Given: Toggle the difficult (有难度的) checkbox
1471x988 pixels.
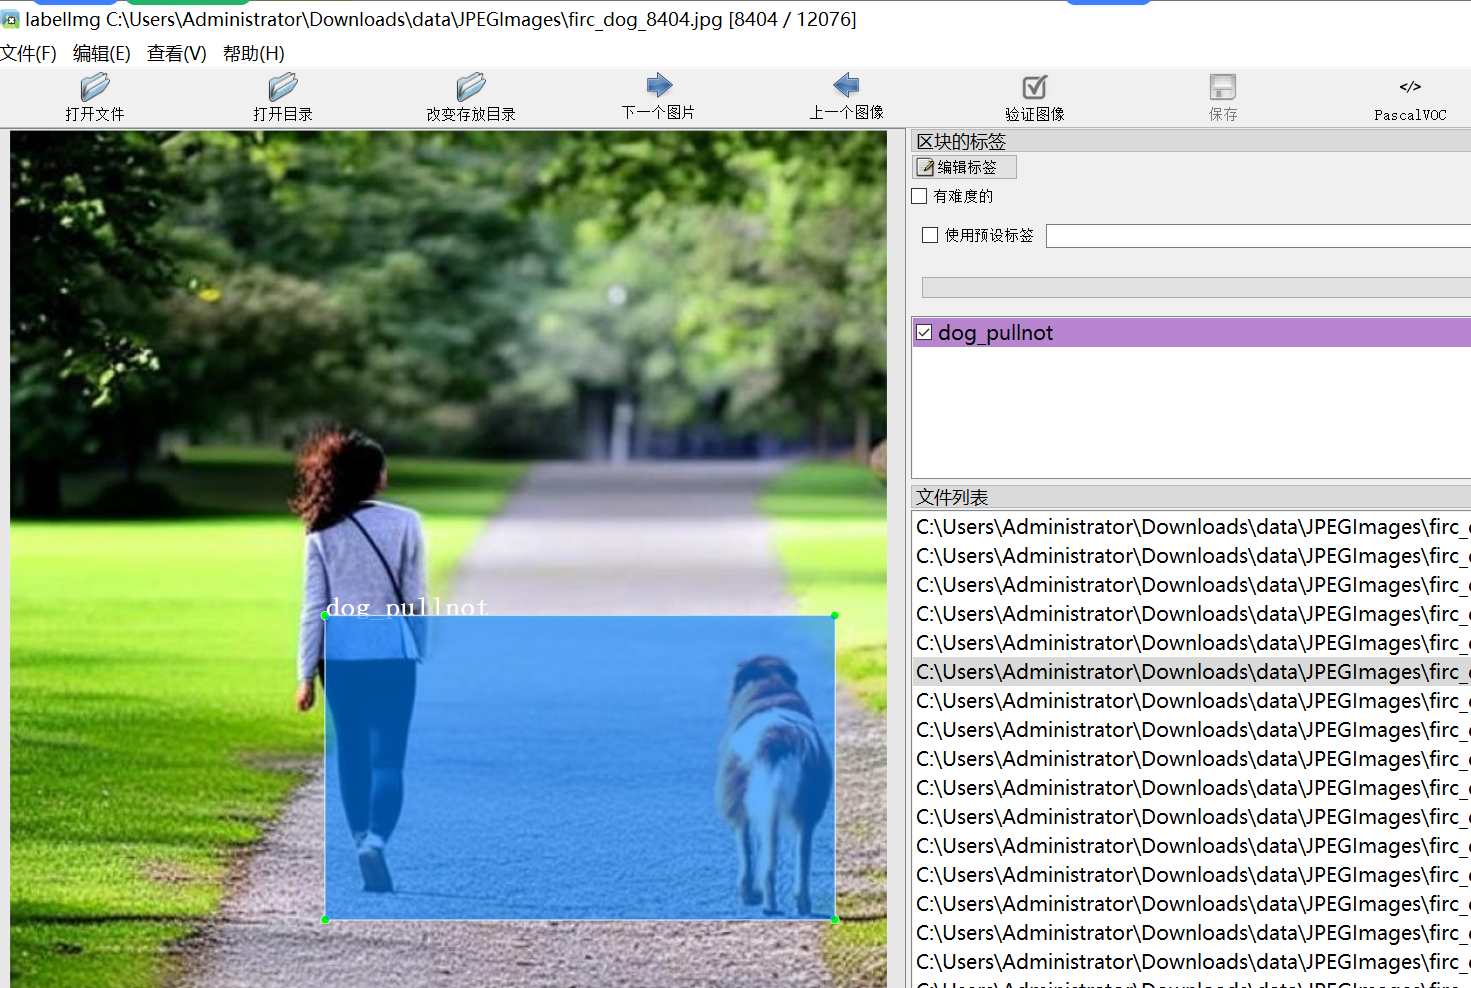Looking at the screenshot, I should click(920, 196).
